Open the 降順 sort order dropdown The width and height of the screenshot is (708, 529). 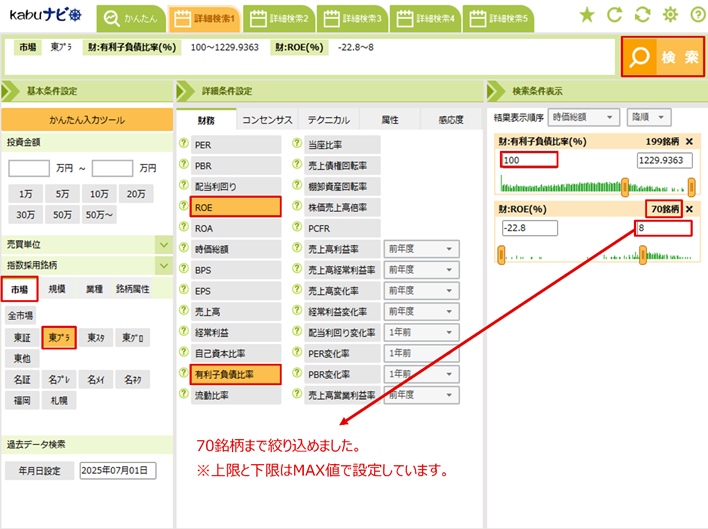649,117
